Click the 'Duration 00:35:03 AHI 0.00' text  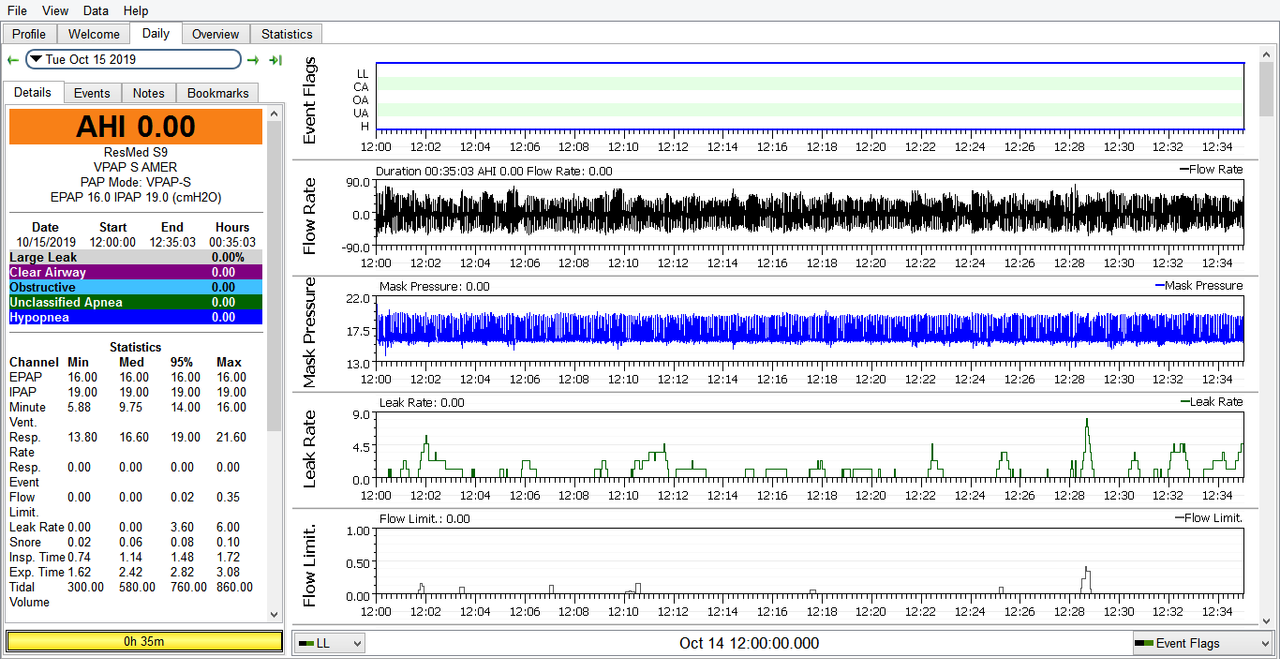449,171
